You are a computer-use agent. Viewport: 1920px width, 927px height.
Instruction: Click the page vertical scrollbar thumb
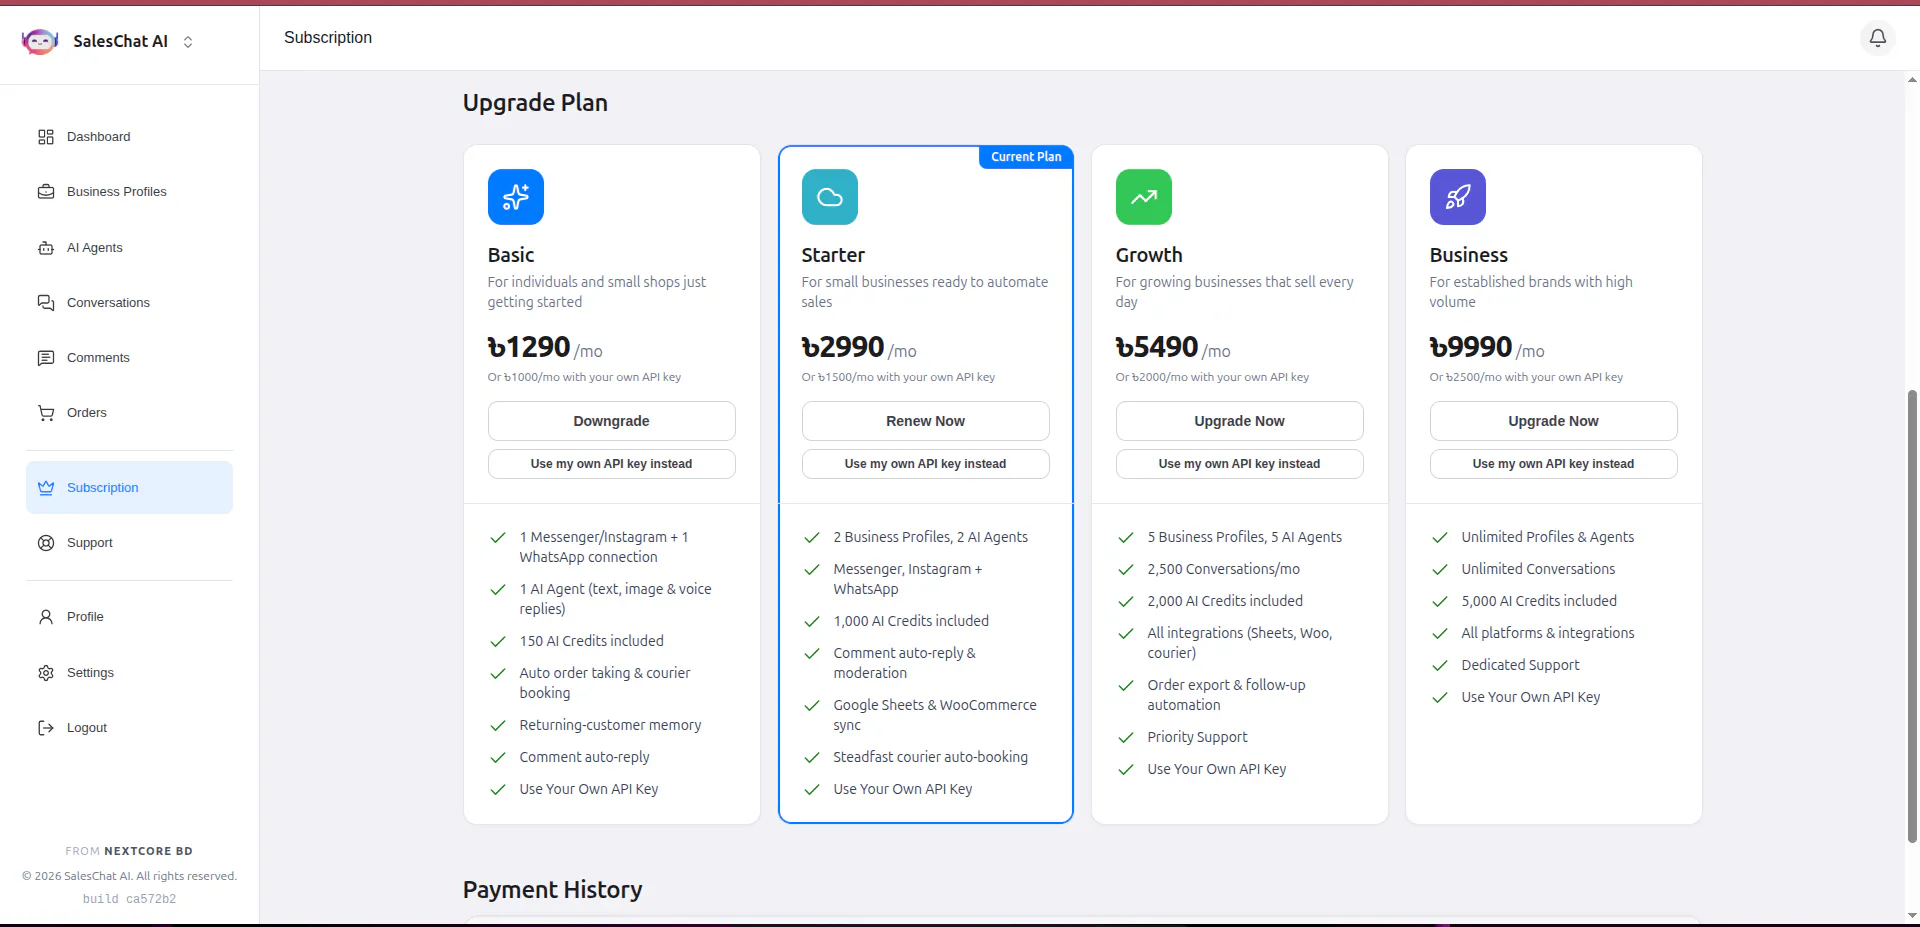(x=1913, y=615)
